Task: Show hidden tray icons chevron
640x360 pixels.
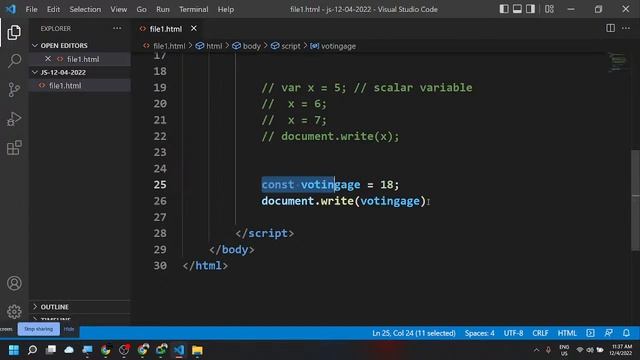Action: [536, 350]
